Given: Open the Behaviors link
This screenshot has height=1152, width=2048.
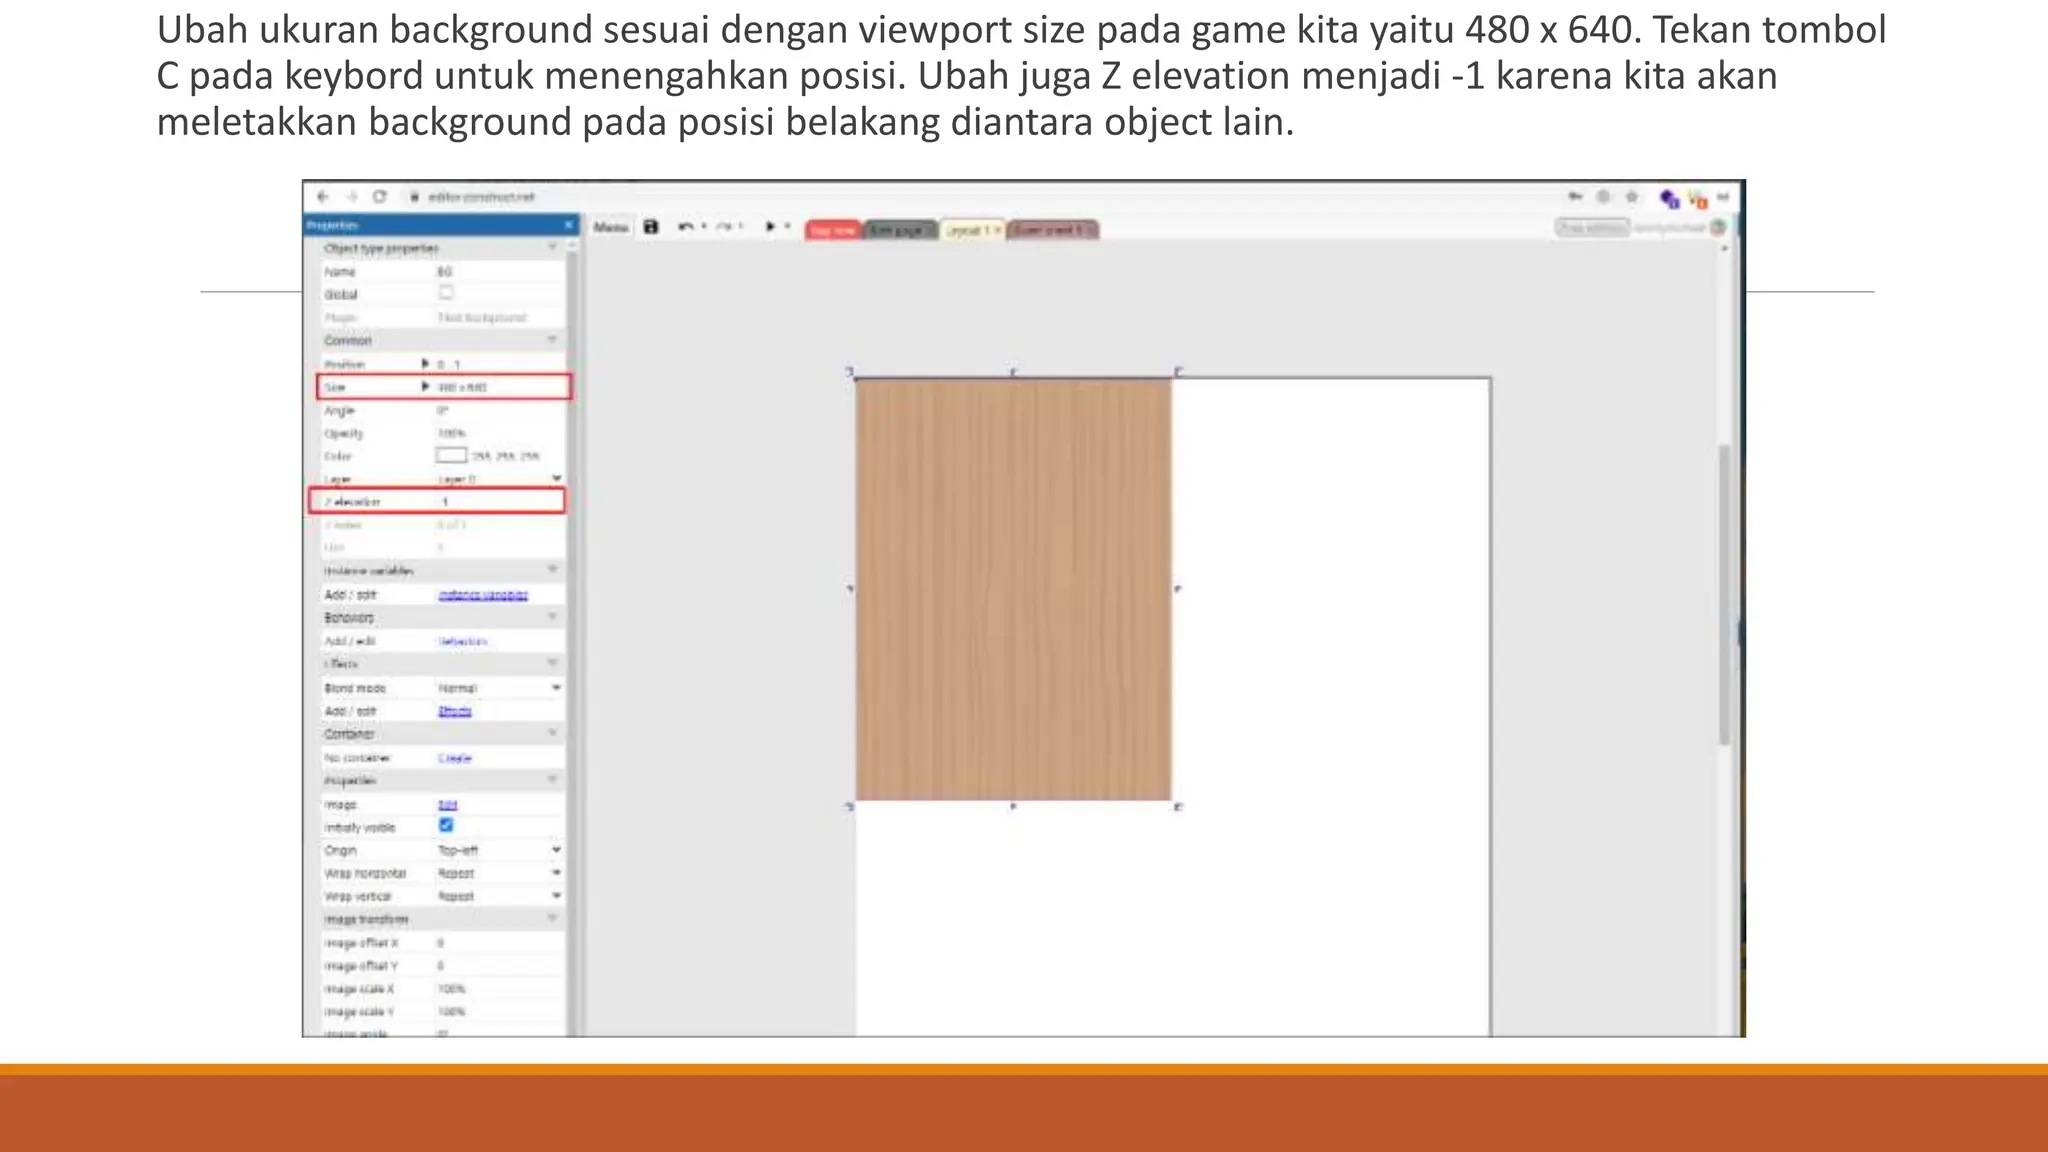Looking at the screenshot, I should (x=462, y=641).
